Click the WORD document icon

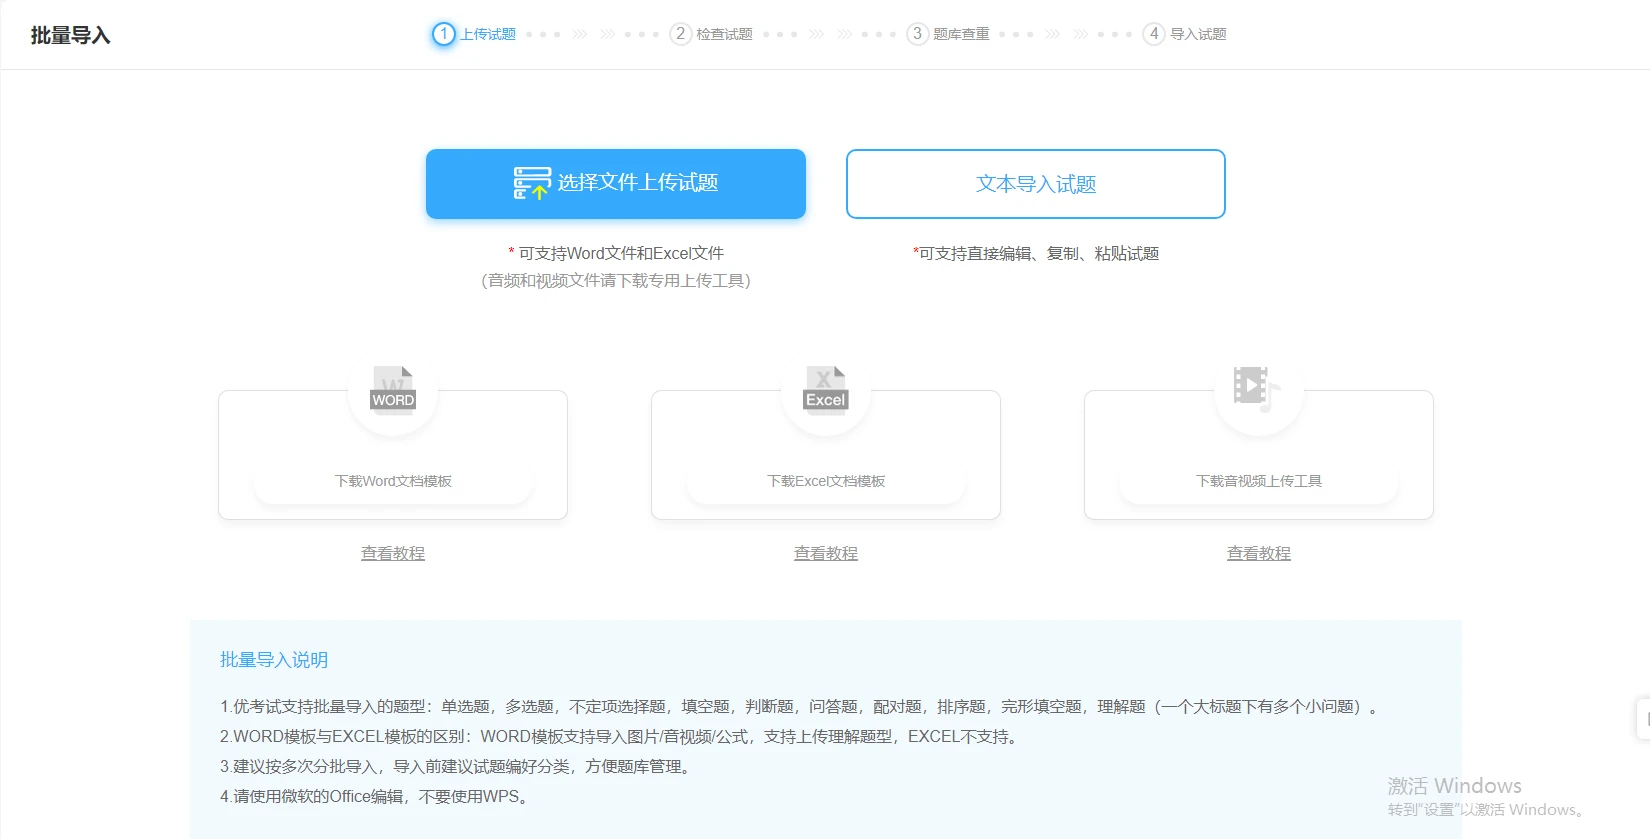(x=393, y=389)
